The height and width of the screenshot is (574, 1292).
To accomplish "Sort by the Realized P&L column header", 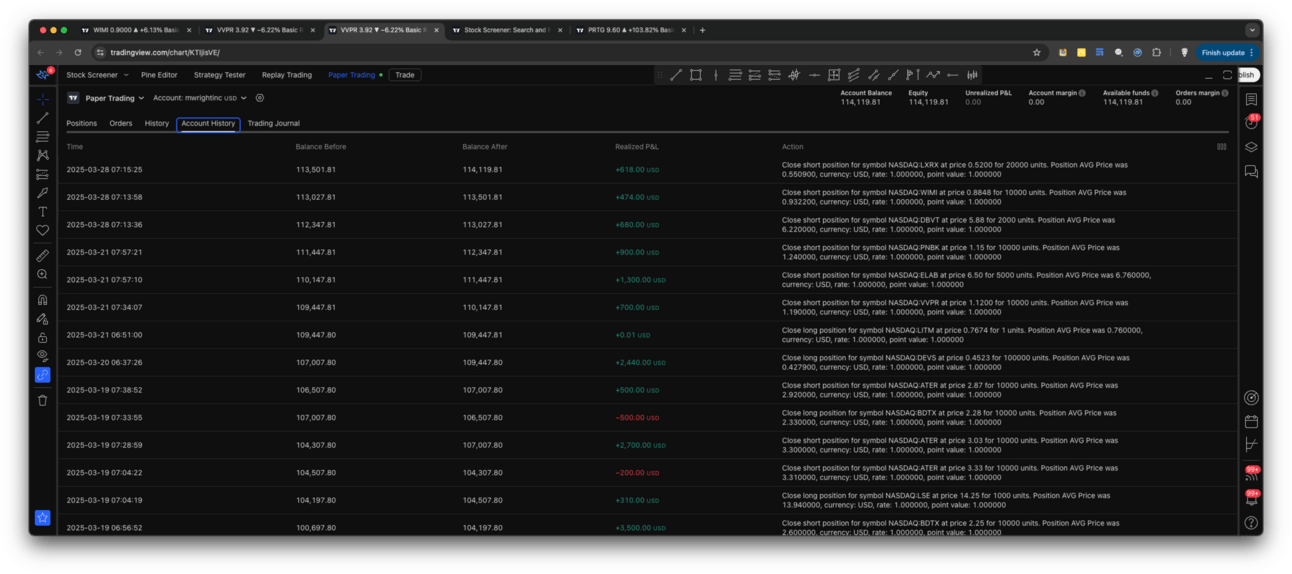I will pos(637,147).
